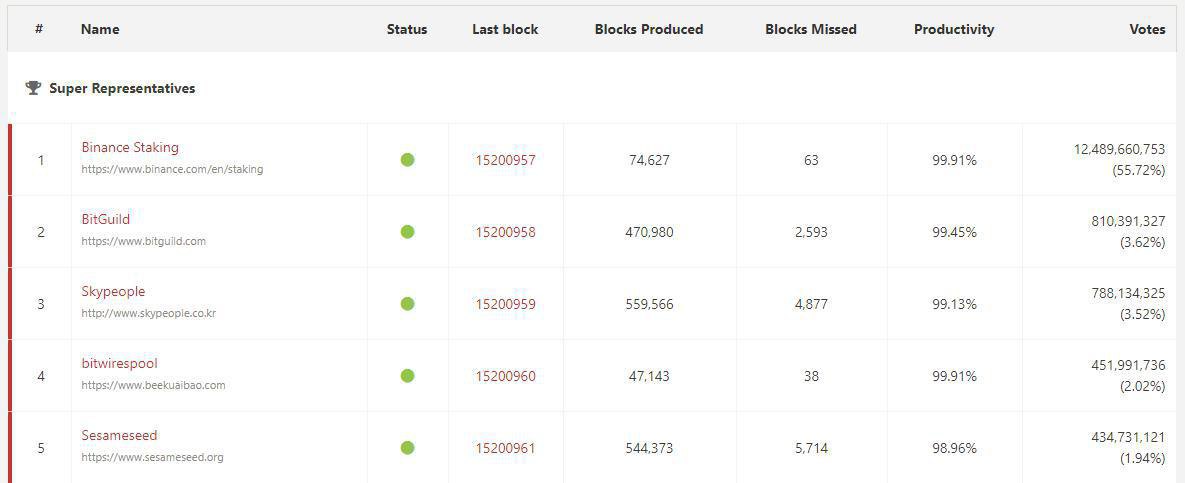This screenshot has height=483, width=1185.
Task: Open last block 15200960
Action: [x=506, y=376]
